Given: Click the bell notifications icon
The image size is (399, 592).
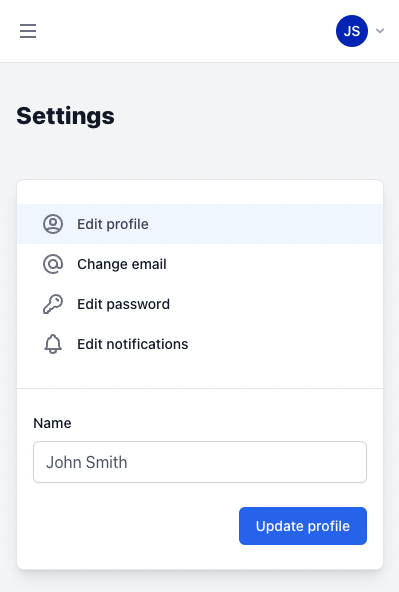Looking at the screenshot, I should pos(53,344).
